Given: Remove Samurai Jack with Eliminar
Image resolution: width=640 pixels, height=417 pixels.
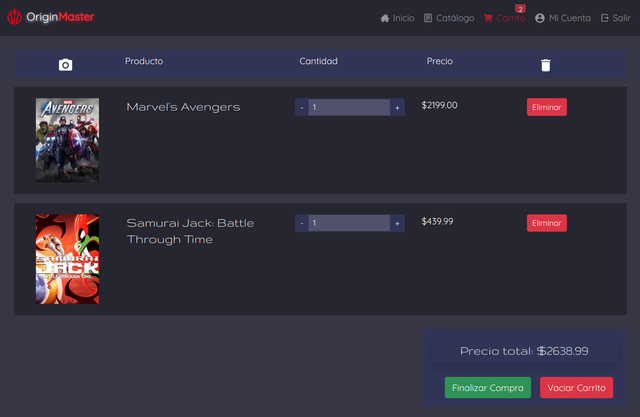Looking at the screenshot, I should [547, 223].
